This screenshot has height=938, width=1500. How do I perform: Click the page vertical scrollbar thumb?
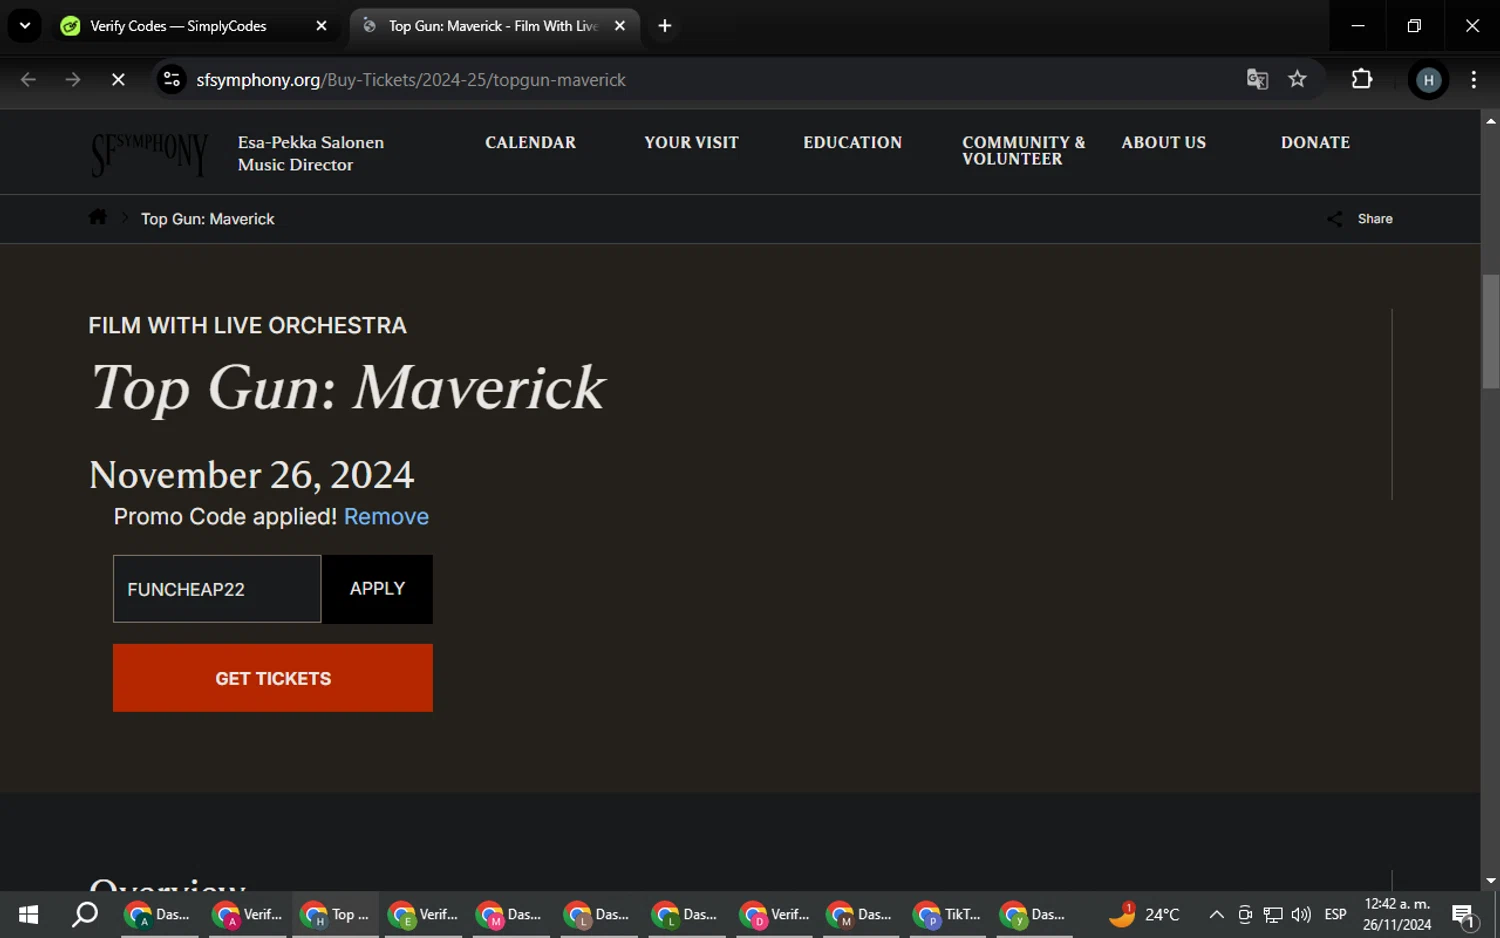(1490, 331)
